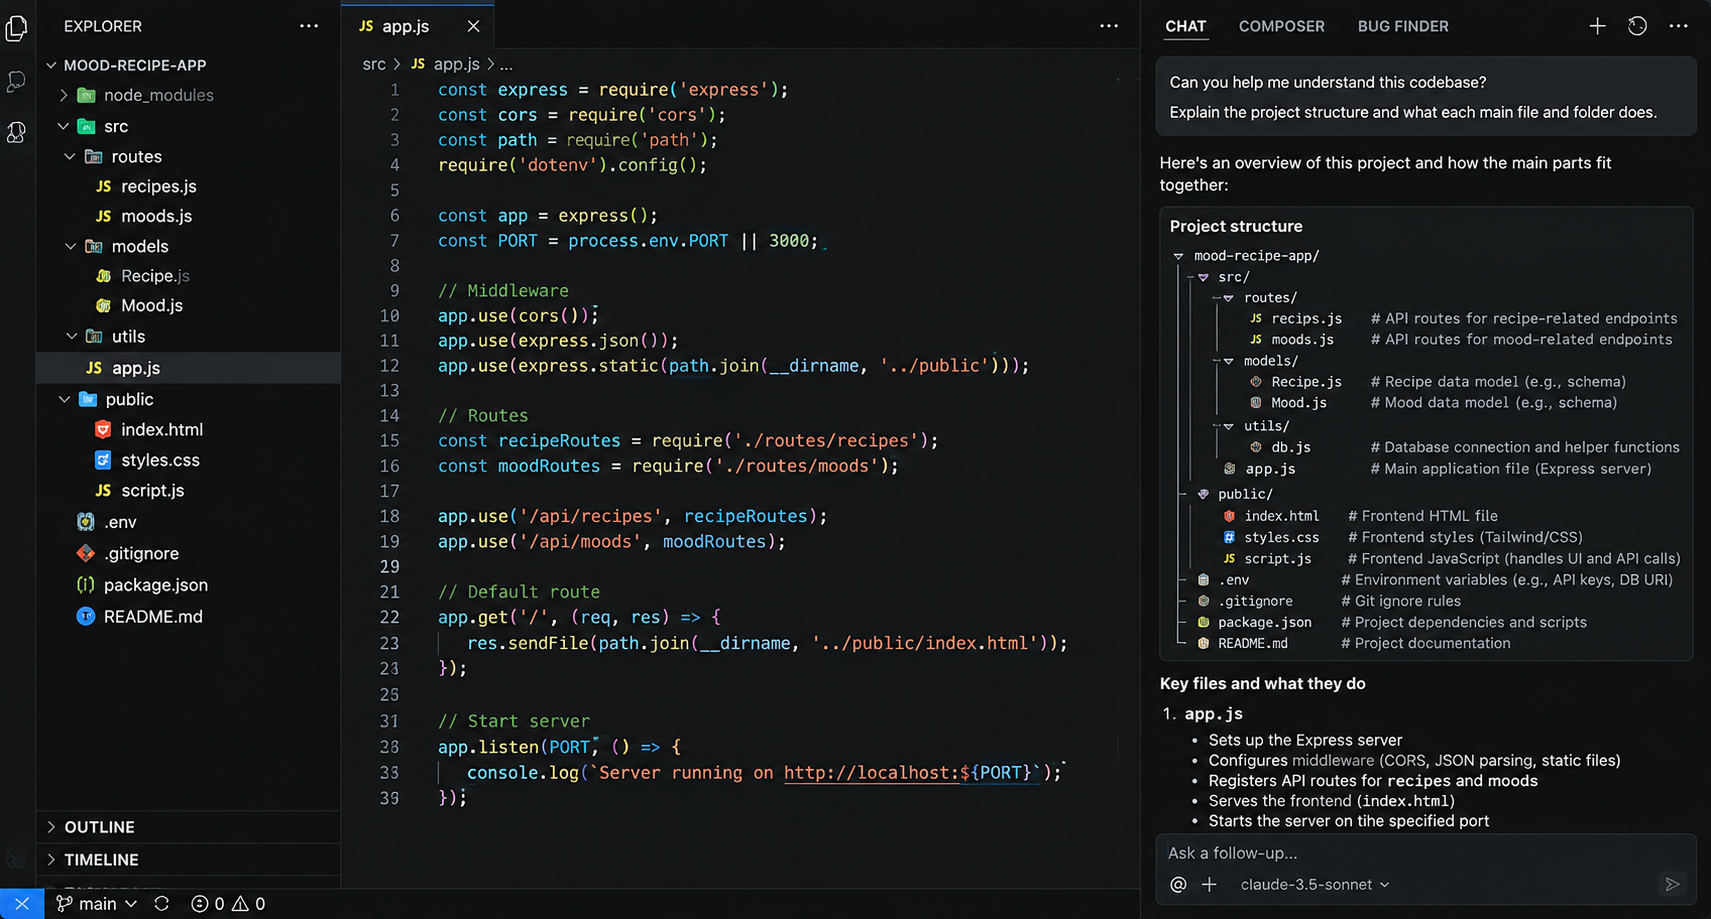This screenshot has height=919, width=1711.
Task: Start a new chat with plus icon
Action: point(1597,26)
